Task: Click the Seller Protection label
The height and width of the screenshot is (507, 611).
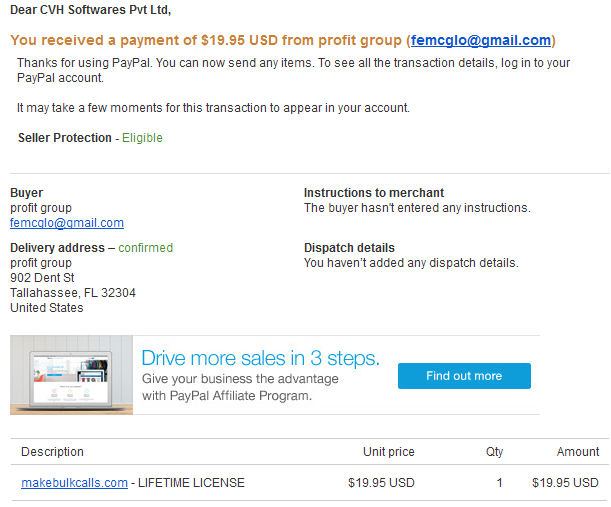Action: coord(65,138)
